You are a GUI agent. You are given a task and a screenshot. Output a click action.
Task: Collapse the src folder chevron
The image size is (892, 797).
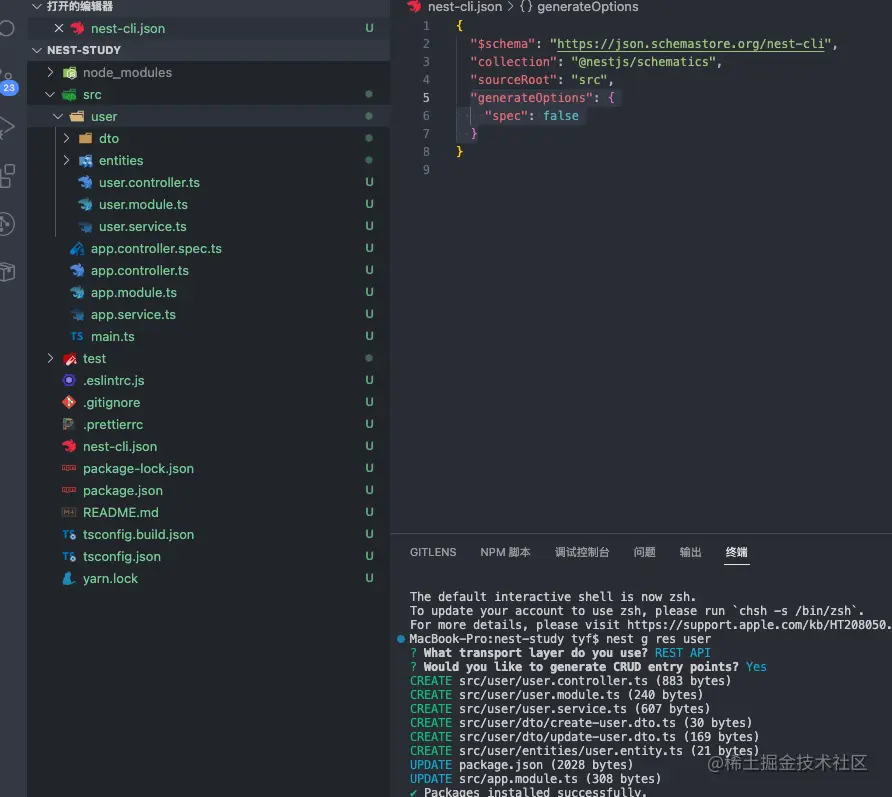point(50,94)
